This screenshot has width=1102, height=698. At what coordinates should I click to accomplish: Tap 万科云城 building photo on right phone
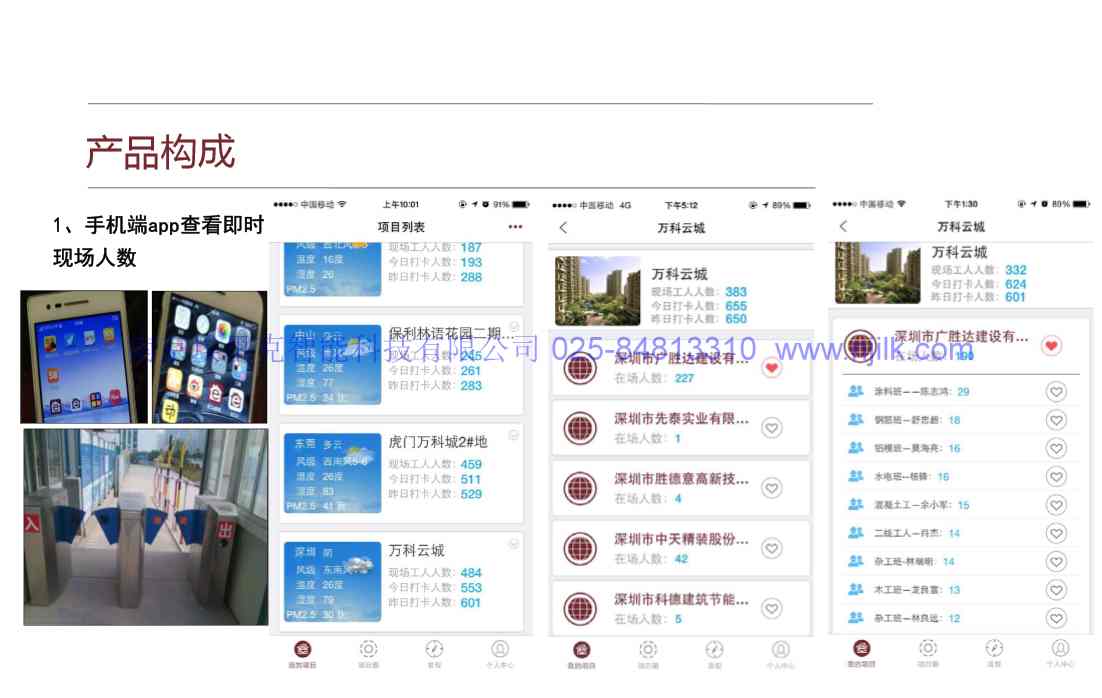click(x=877, y=272)
